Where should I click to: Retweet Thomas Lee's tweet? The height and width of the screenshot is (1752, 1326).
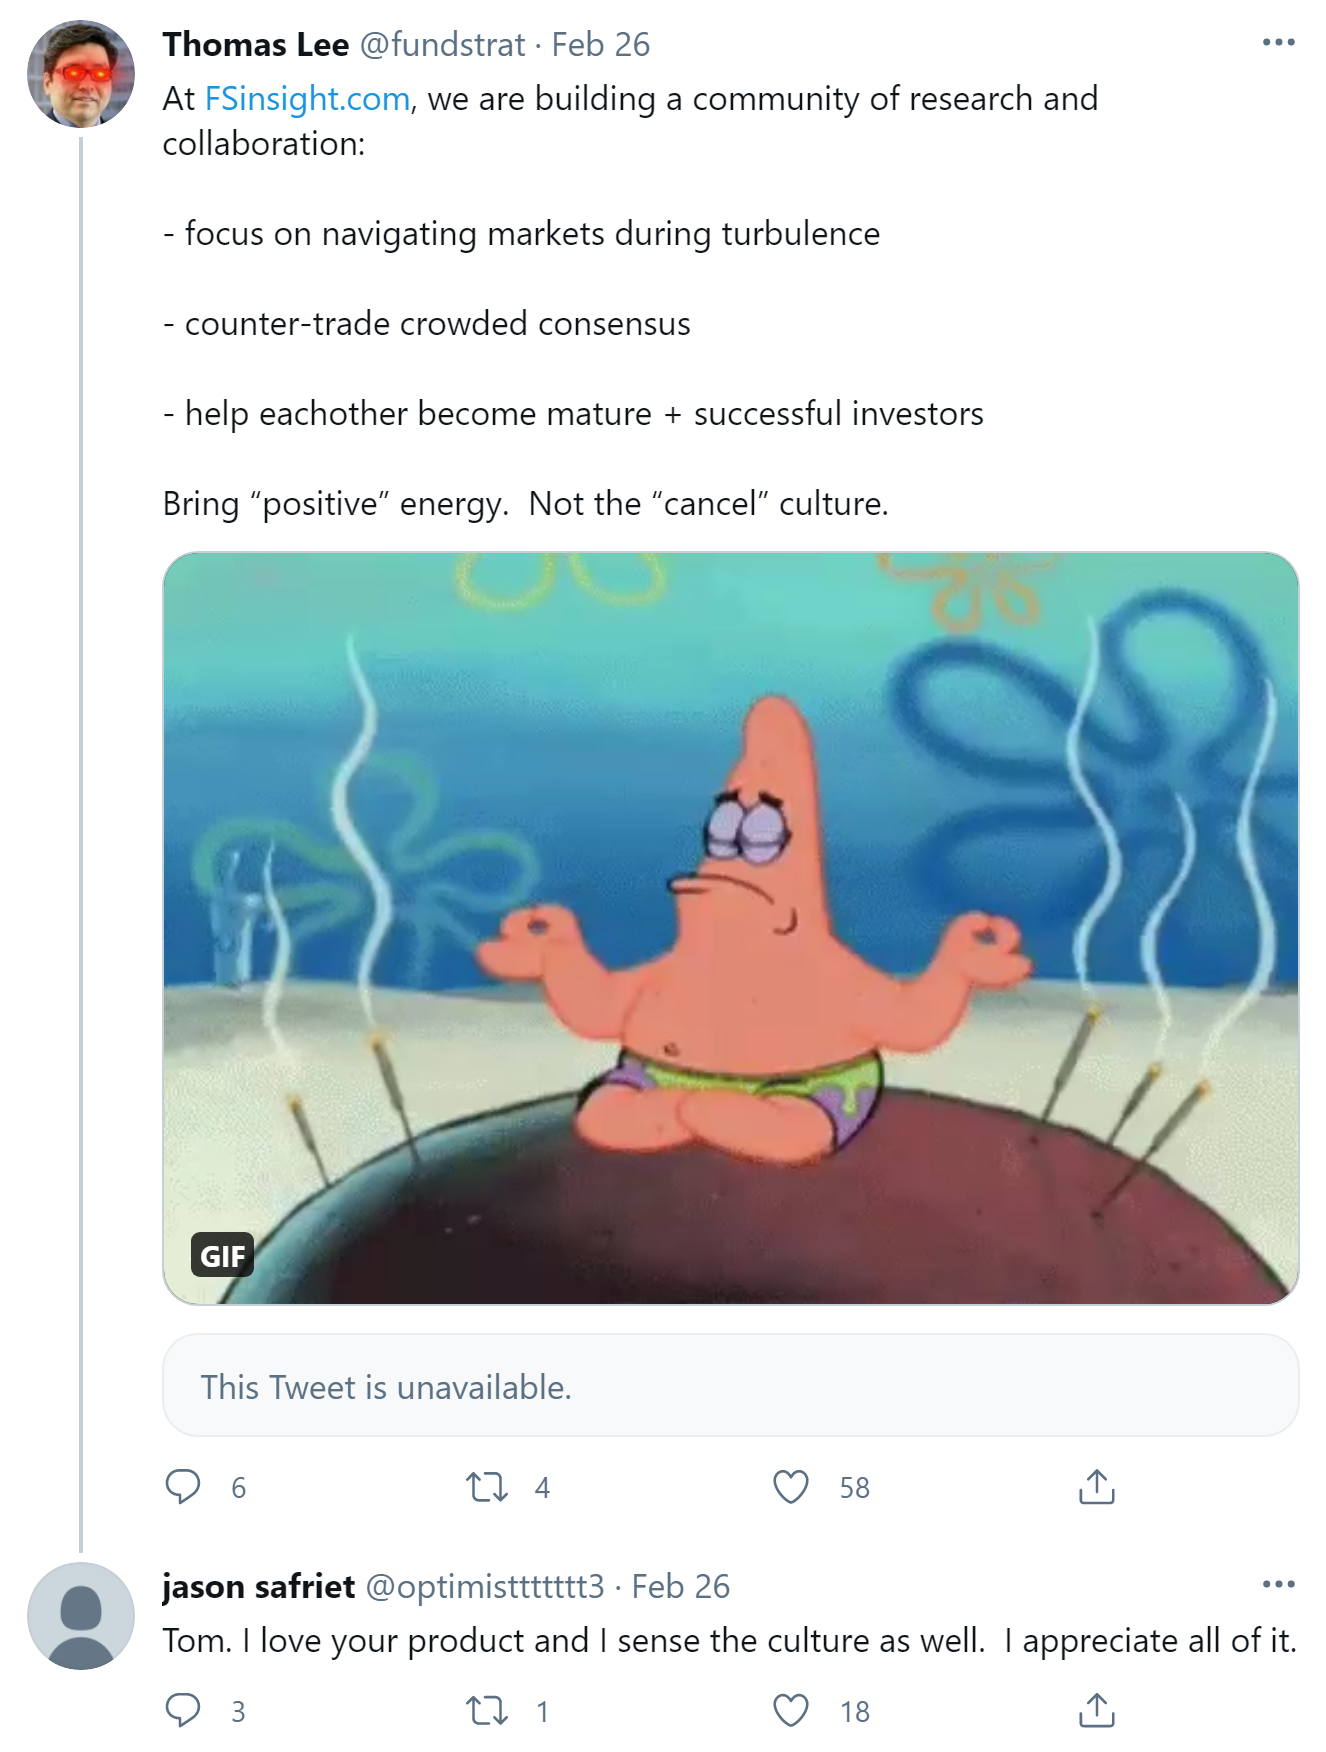point(487,1487)
